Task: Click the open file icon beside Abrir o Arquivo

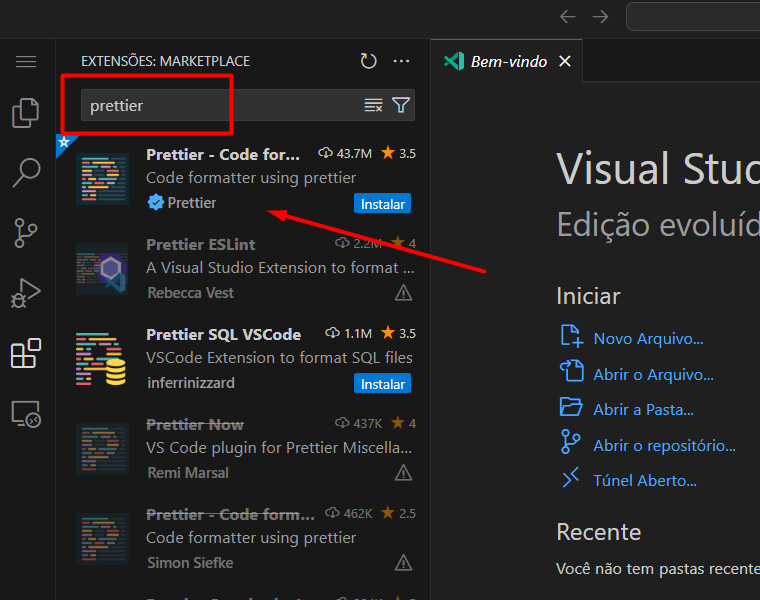Action: [571, 371]
